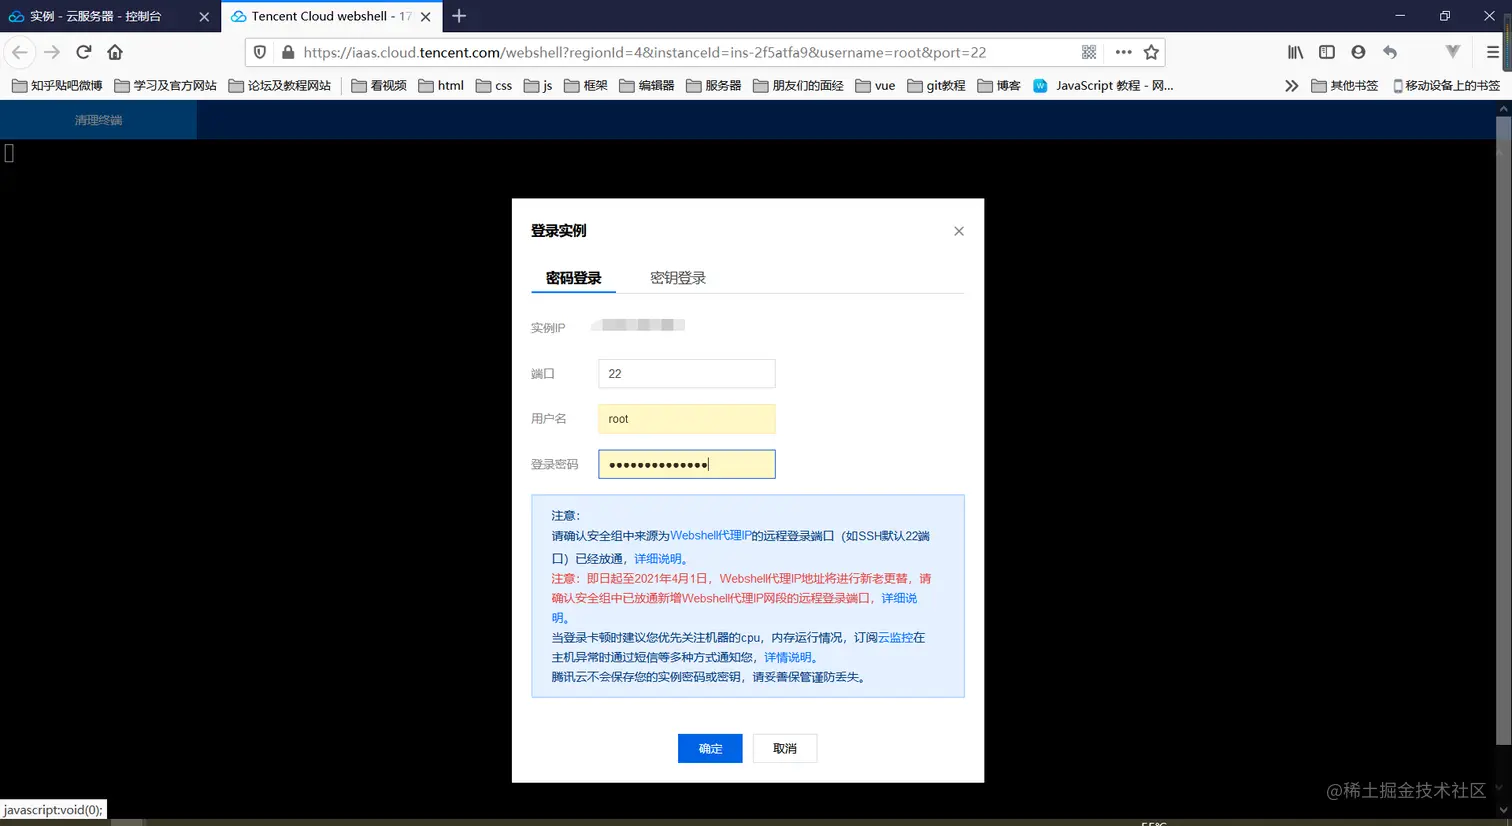
Task: Go back using the browser back arrow
Action: pyautogui.click(x=20, y=52)
